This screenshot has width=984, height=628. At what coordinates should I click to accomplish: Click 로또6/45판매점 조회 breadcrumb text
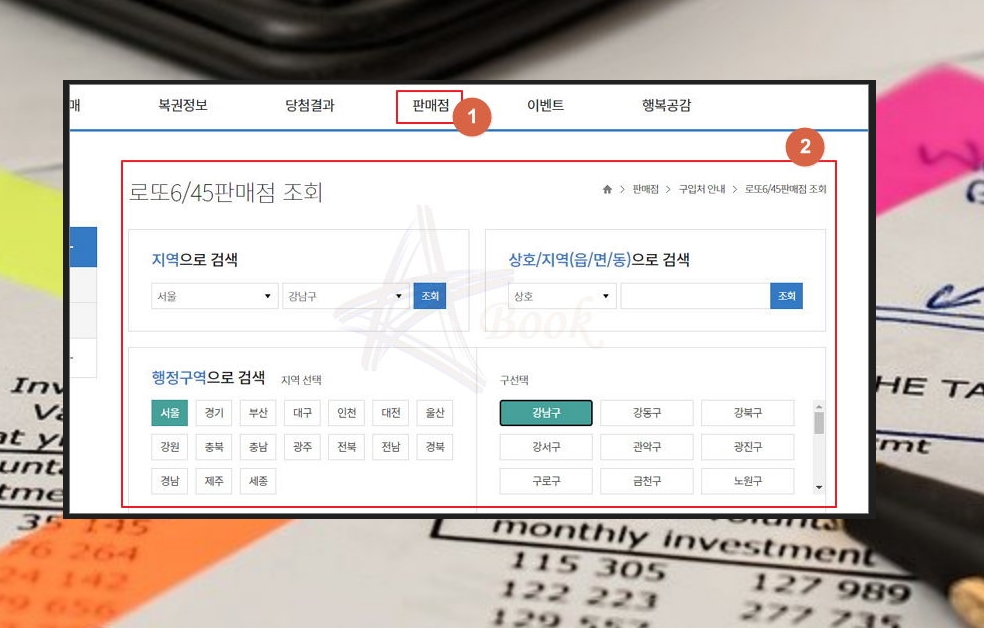tap(786, 189)
